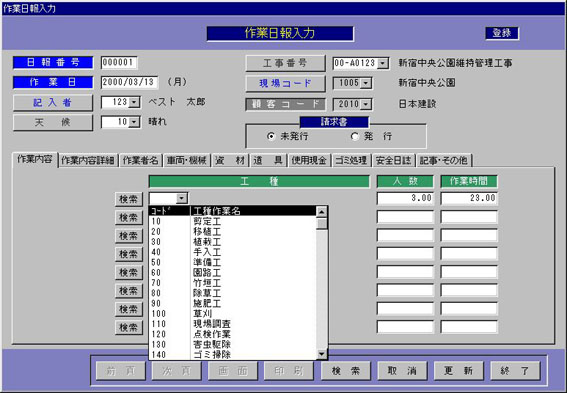This screenshot has width=567, height=393.
Task: Click the list scrollbar down arrow
Action: click(321, 354)
